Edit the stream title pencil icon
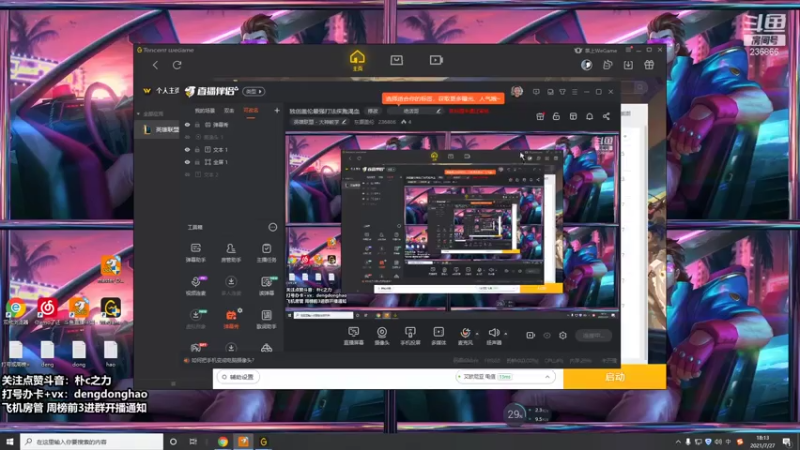The width and height of the screenshot is (800, 450). coord(438,111)
